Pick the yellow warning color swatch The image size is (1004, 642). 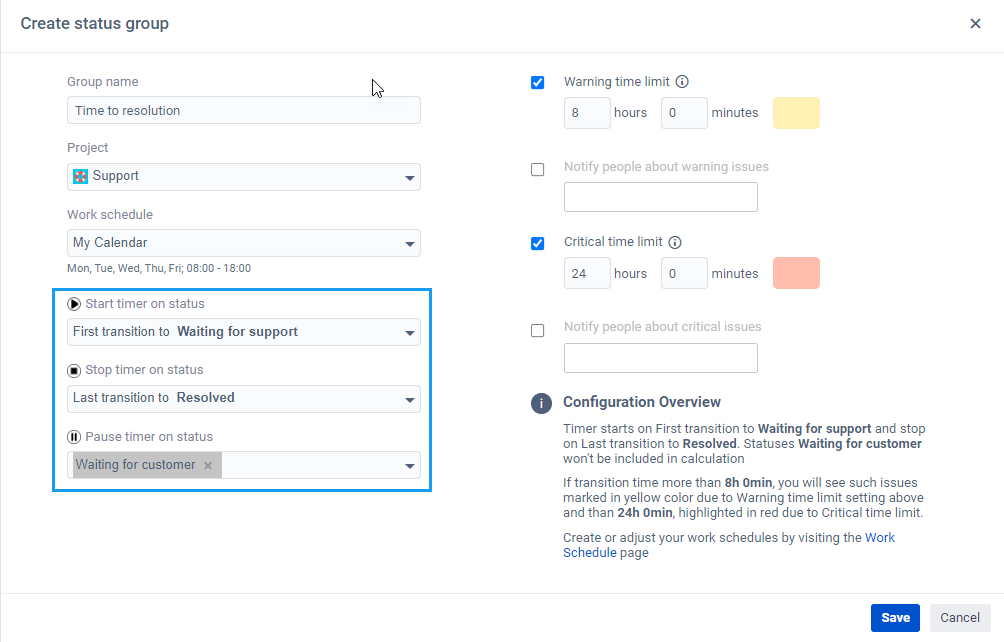coord(796,113)
